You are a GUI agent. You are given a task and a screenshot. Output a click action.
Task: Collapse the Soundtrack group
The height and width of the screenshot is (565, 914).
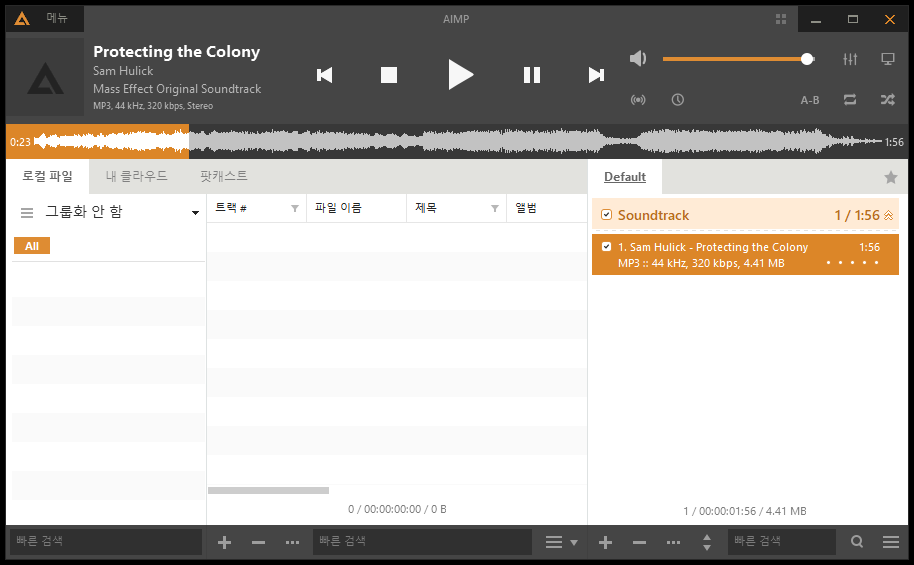(x=888, y=215)
